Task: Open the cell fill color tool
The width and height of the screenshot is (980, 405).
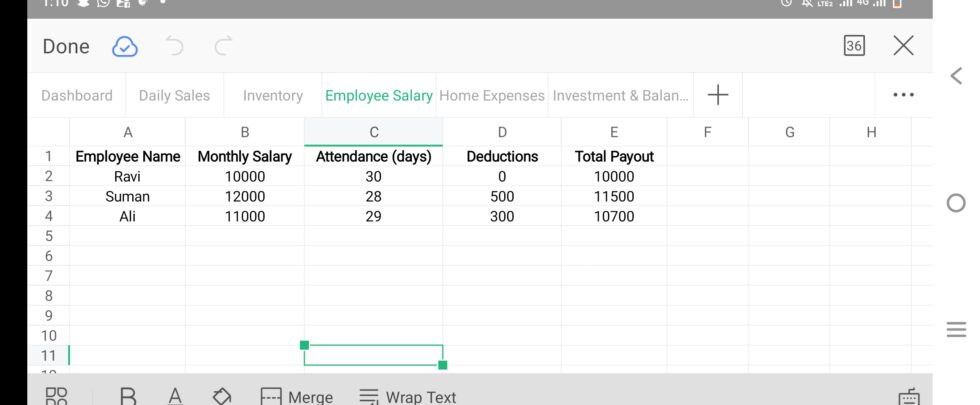Action: tap(222, 396)
